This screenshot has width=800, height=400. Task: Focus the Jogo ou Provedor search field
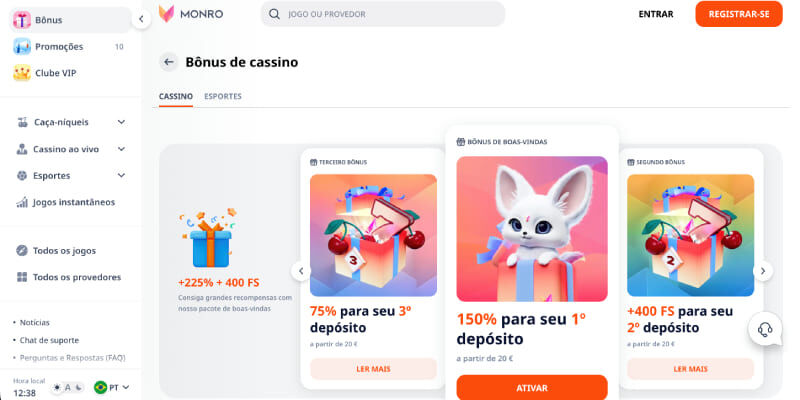click(x=383, y=14)
